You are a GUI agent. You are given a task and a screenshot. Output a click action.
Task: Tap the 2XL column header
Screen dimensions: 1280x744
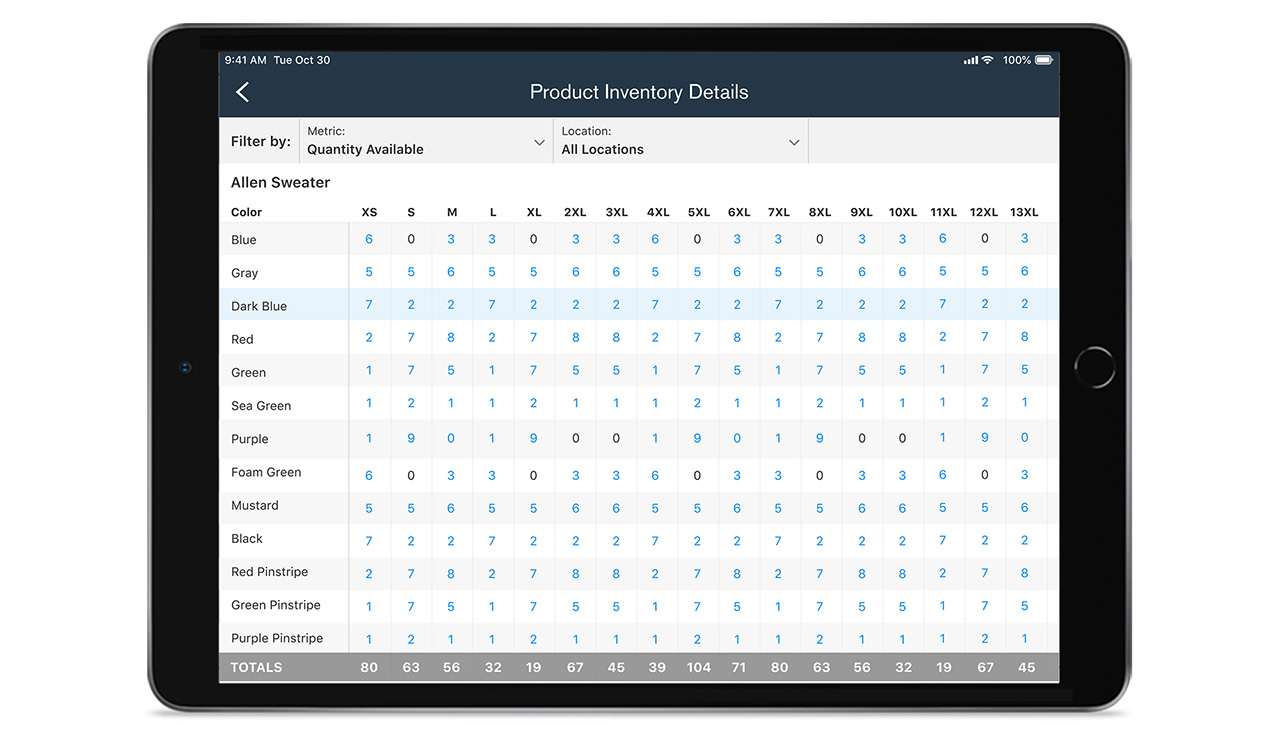[575, 212]
